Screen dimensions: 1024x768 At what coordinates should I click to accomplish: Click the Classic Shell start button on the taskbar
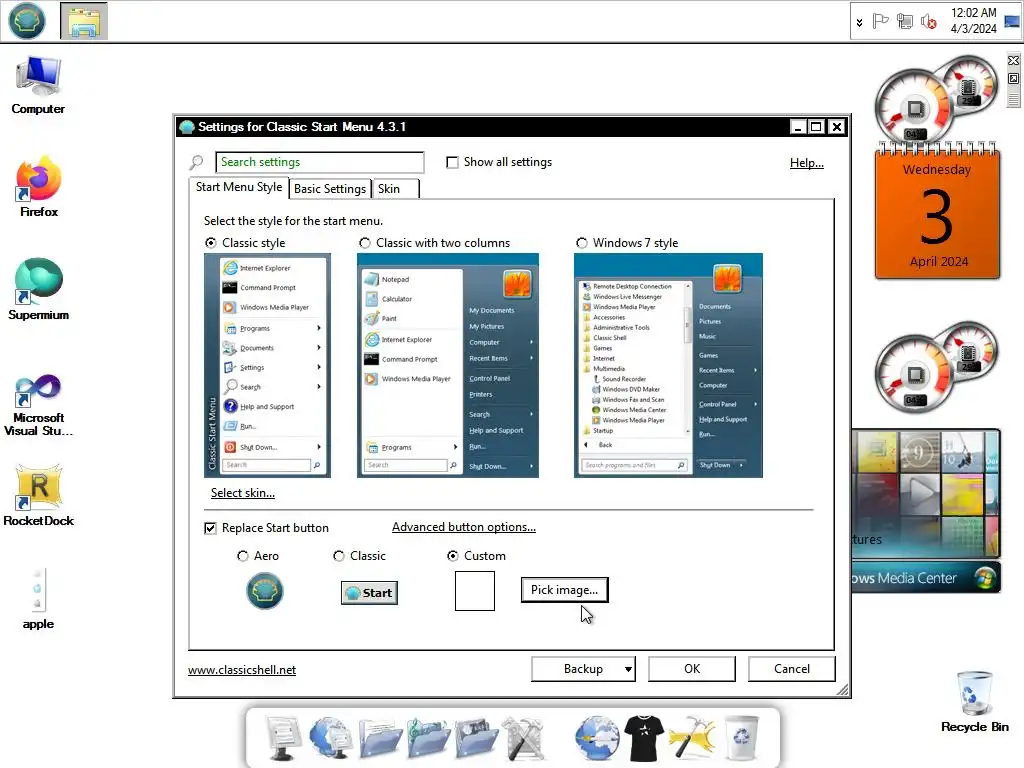click(x=27, y=21)
